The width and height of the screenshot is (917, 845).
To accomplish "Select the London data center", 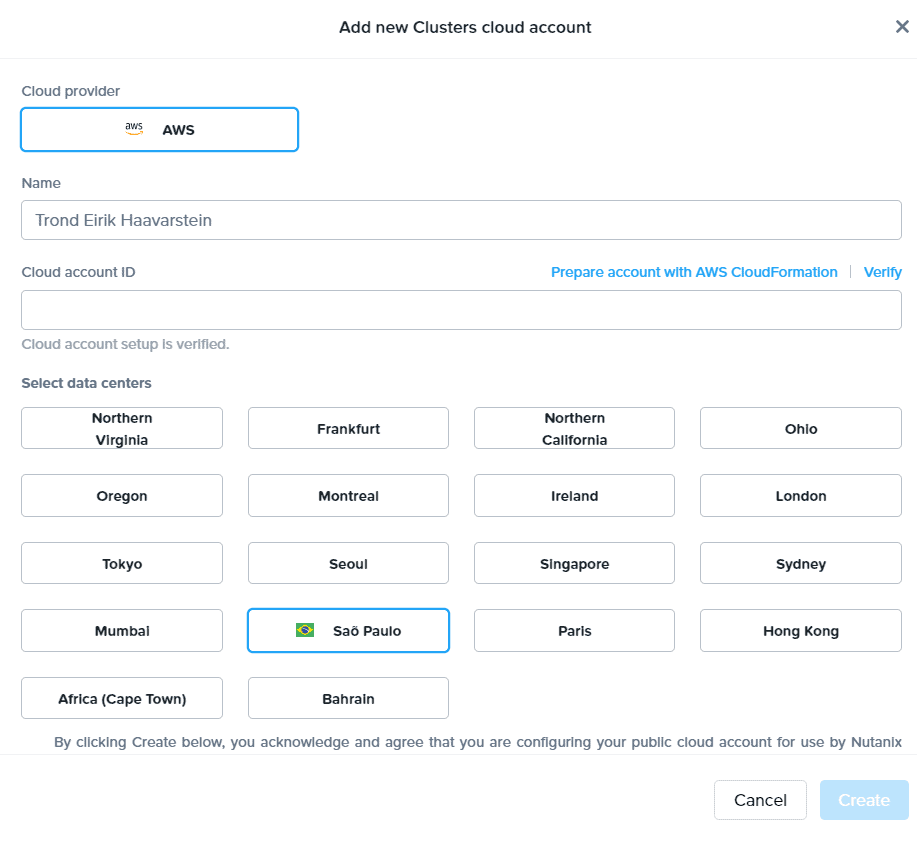I will click(x=801, y=495).
